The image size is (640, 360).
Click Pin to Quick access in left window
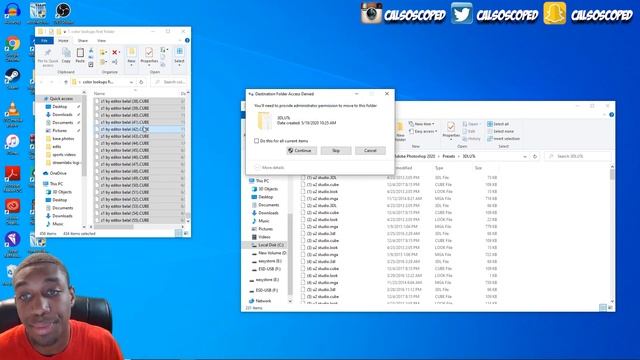point(48,57)
